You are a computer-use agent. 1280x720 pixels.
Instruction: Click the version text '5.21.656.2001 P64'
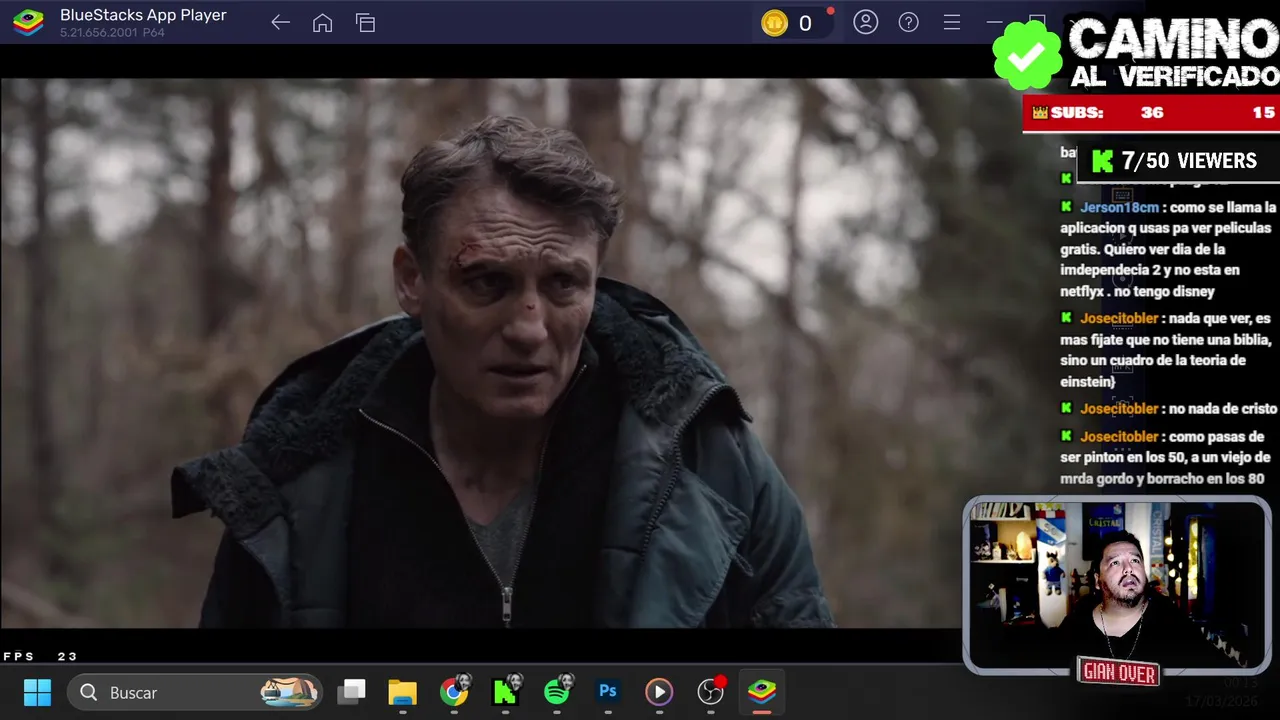(x=112, y=33)
